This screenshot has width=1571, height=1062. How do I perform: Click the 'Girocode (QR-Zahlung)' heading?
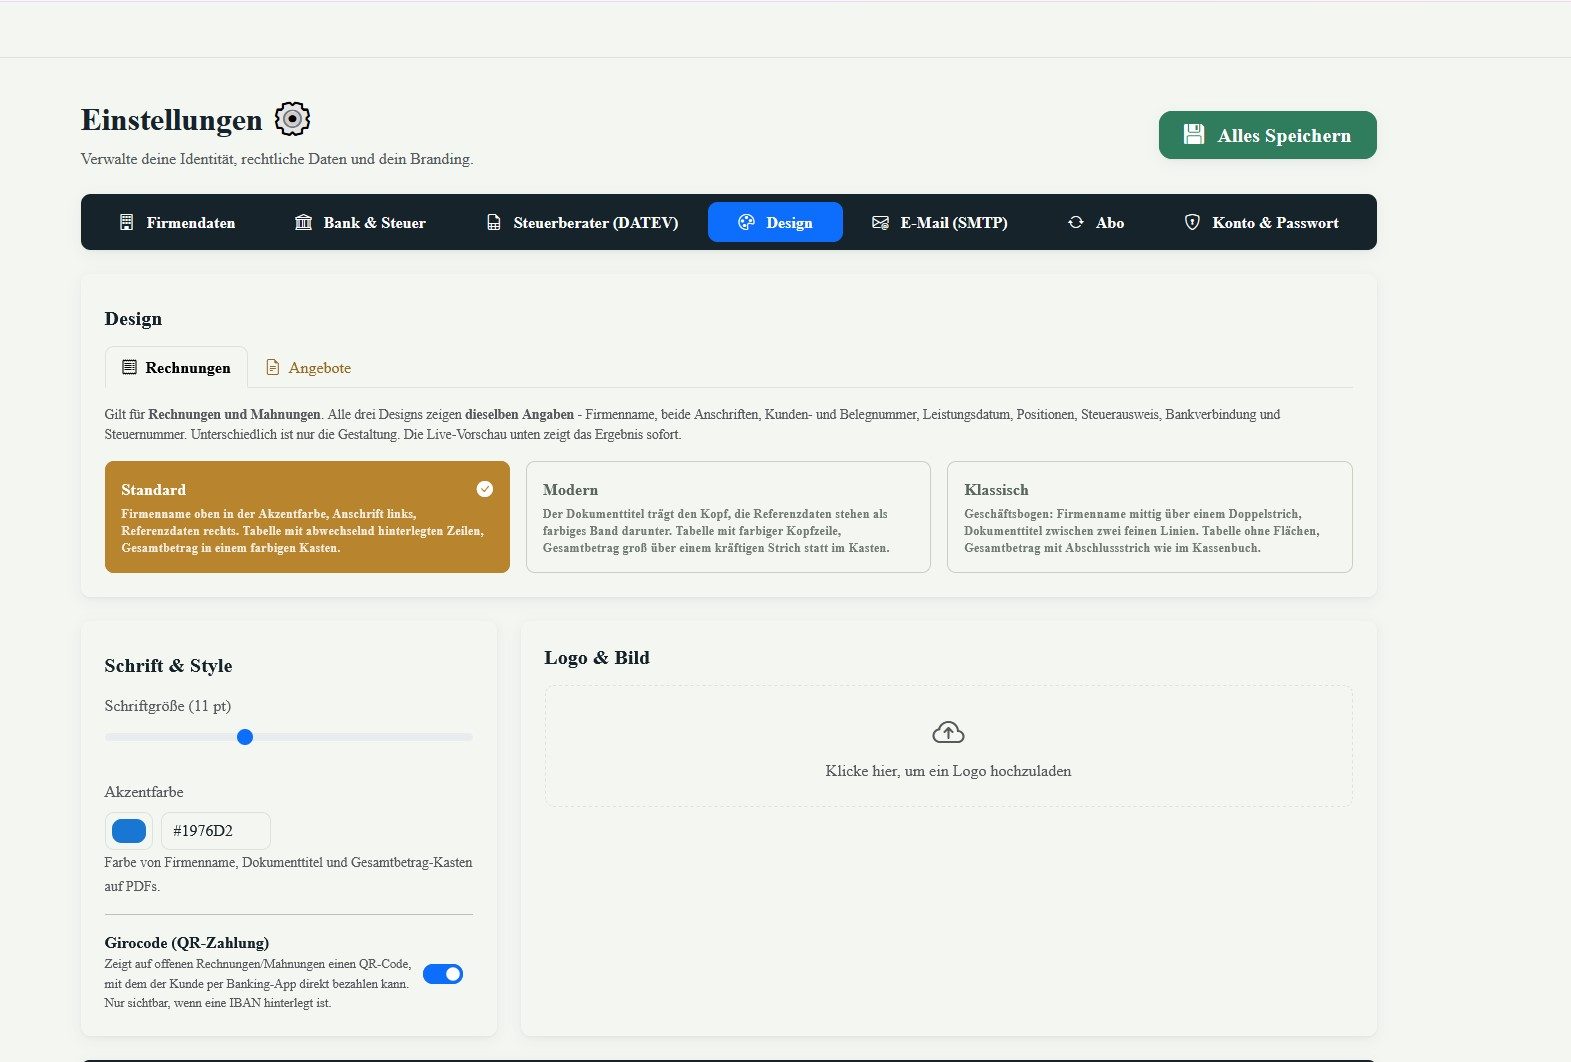point(187,943)
